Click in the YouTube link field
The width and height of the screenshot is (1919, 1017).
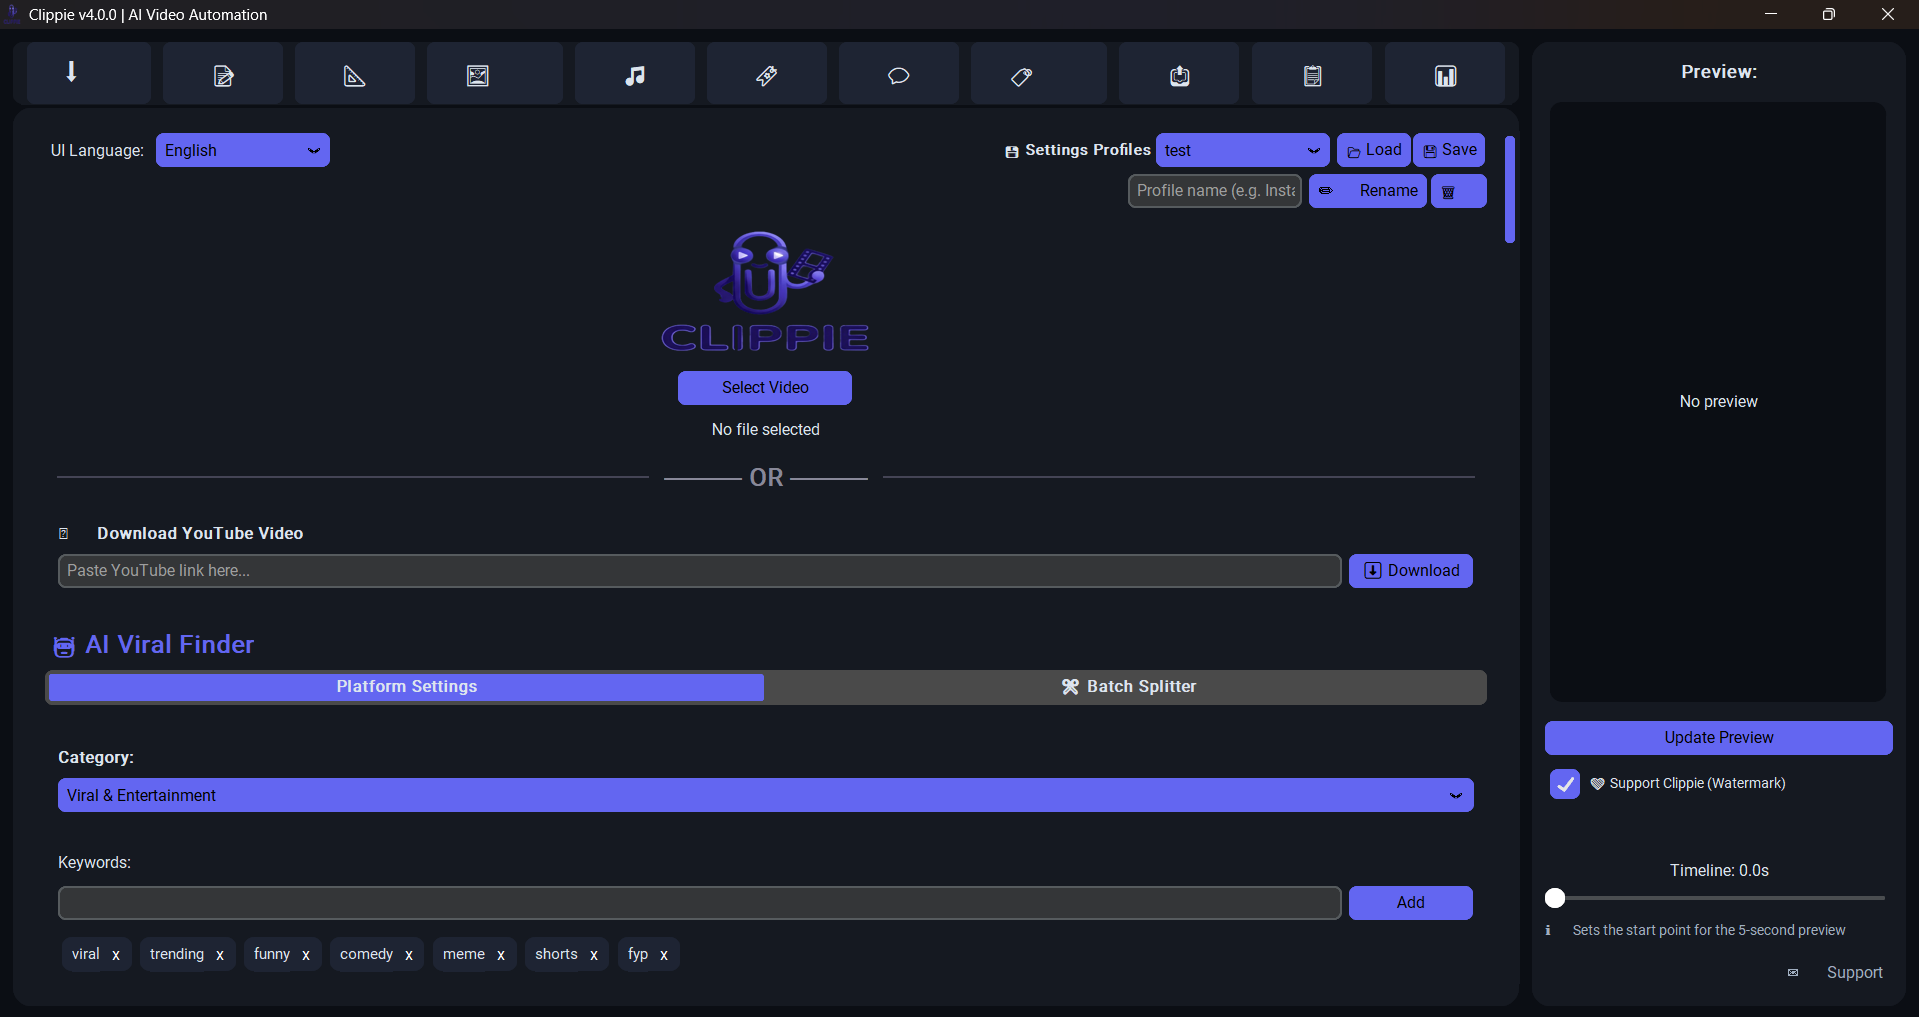[699, 571]
